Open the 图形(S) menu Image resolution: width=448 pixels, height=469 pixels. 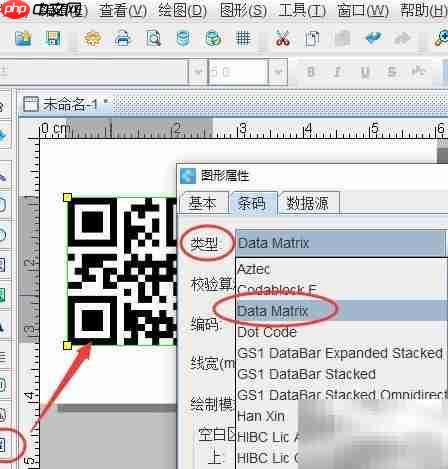[x=243, y=11]
